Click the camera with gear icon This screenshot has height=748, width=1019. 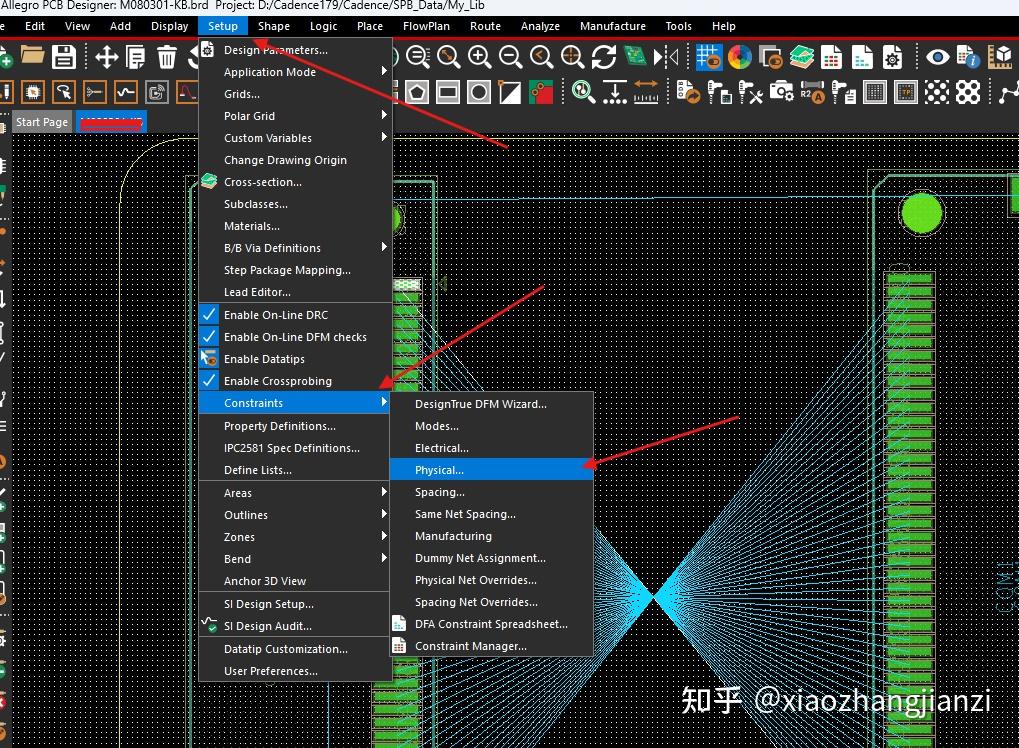click(781, 92)
